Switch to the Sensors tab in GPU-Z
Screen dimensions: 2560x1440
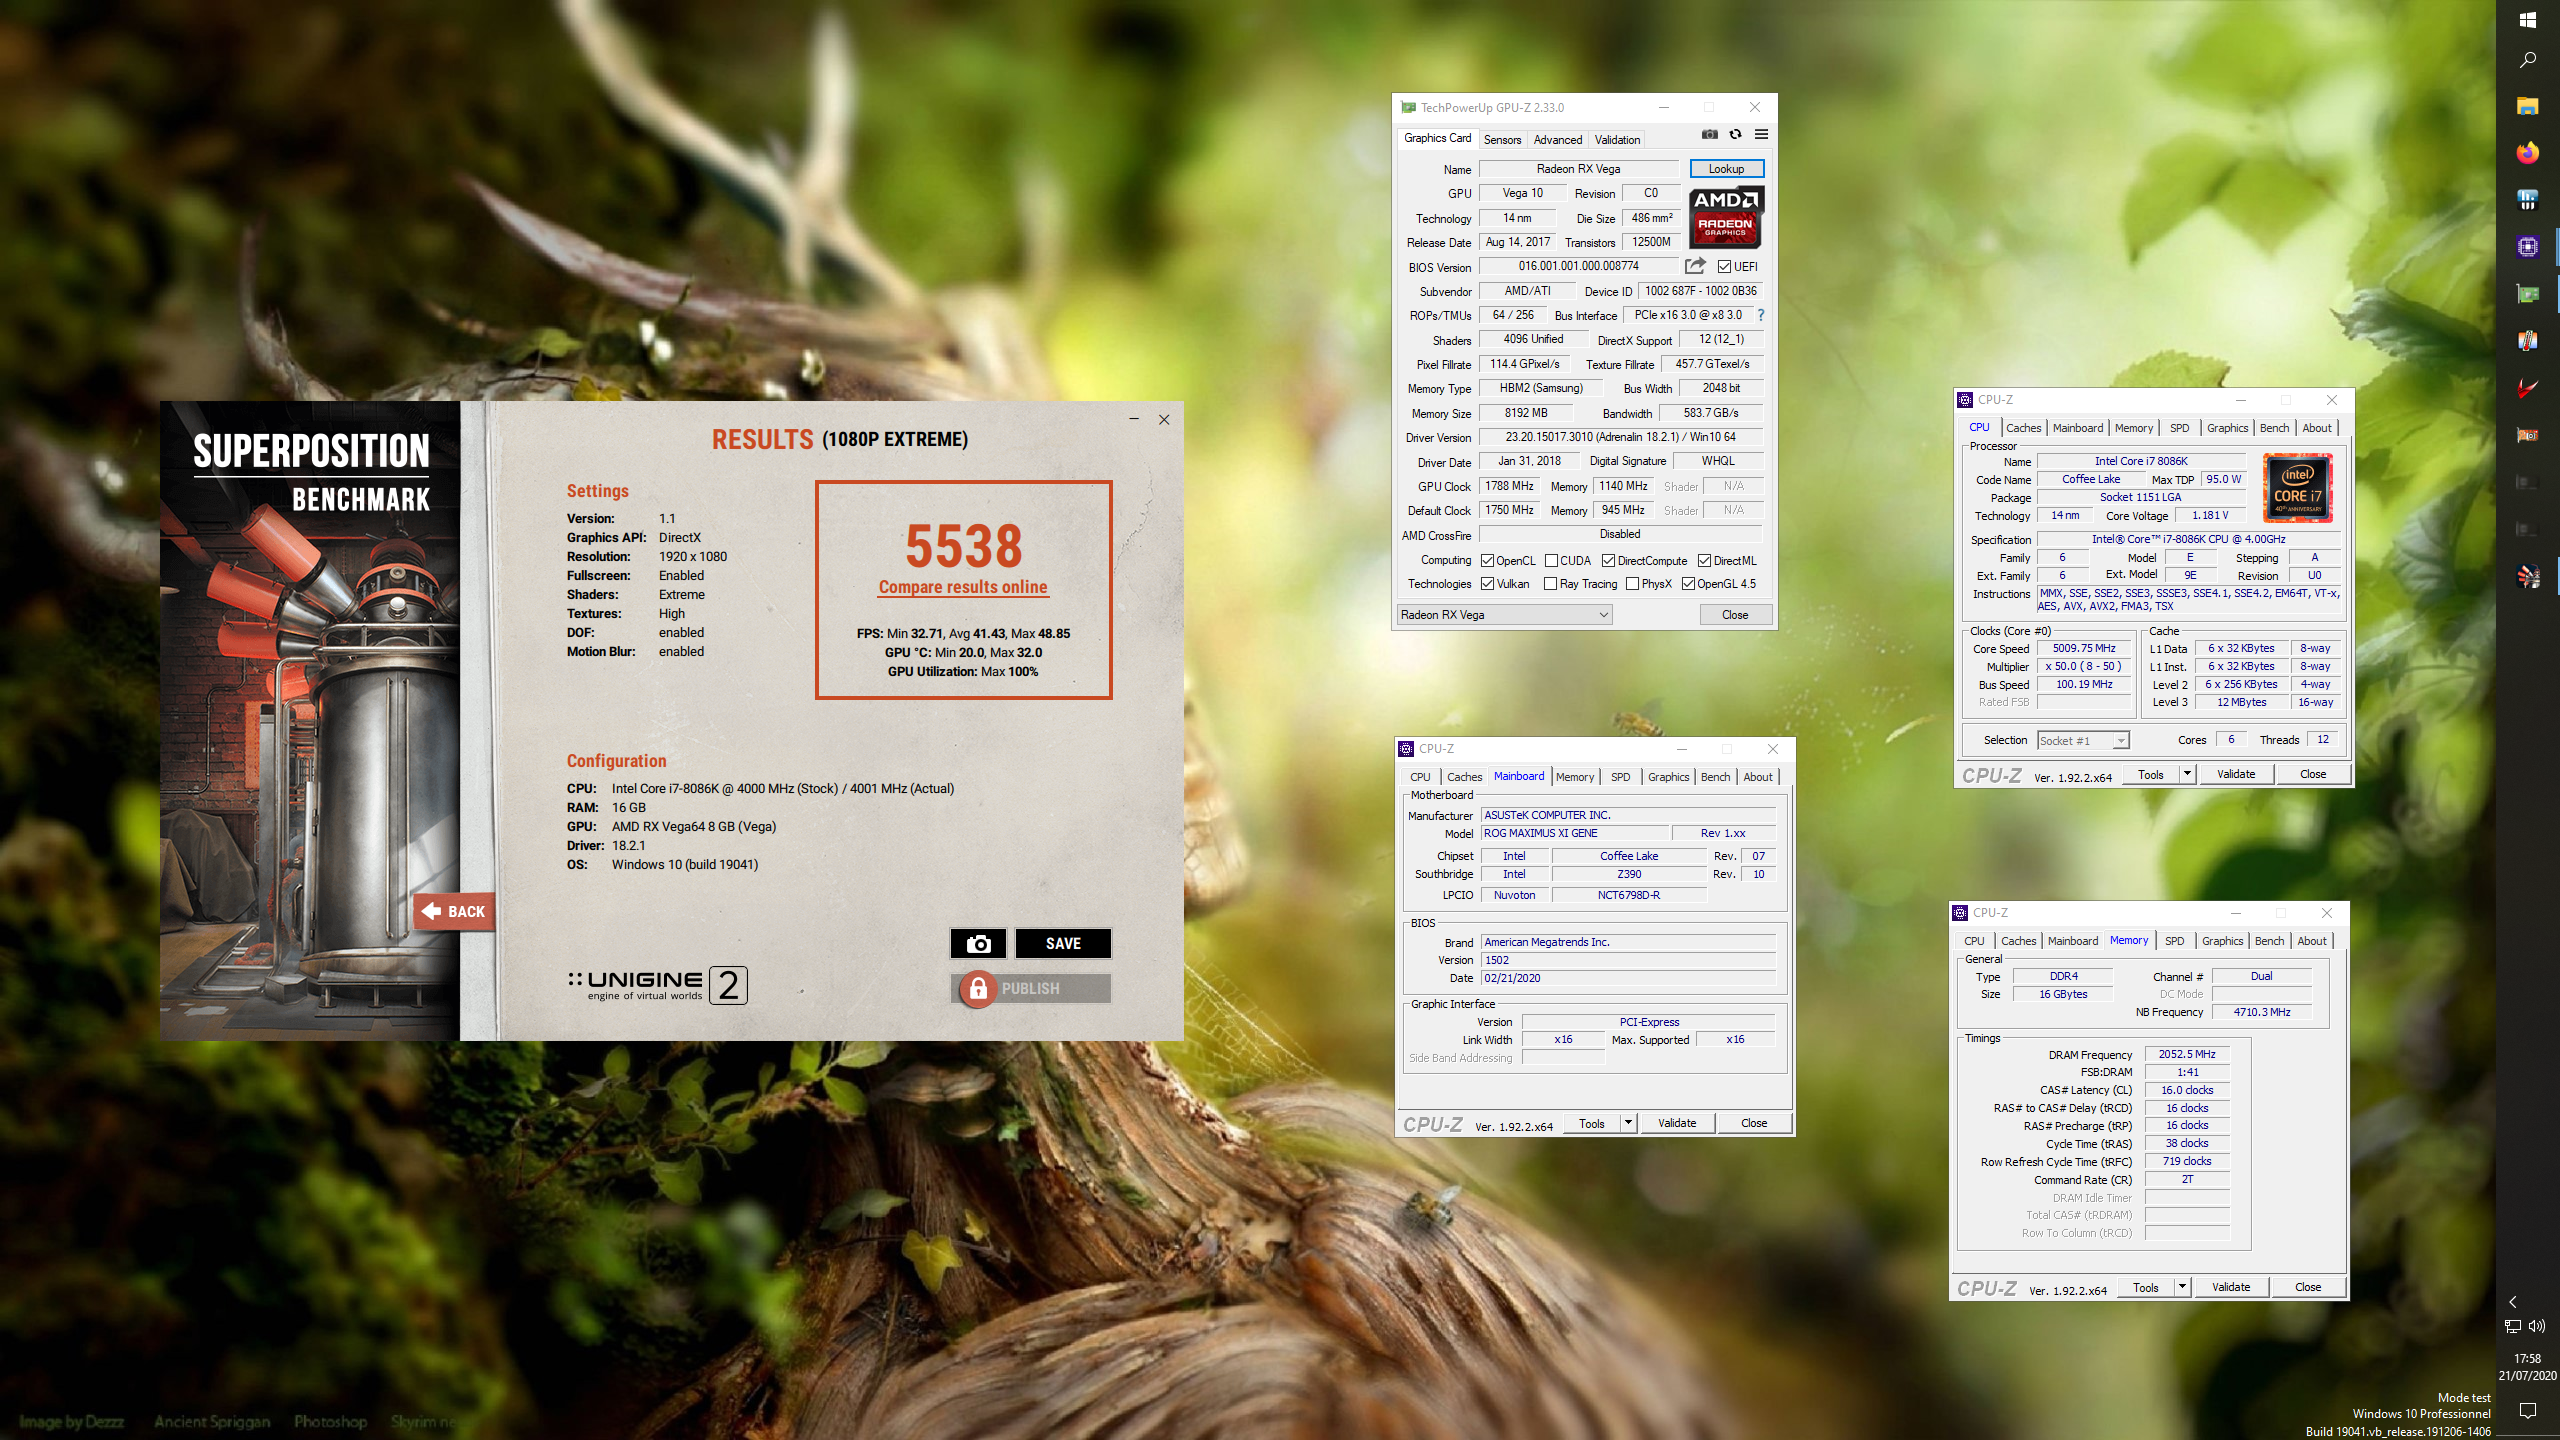coord(1502,140)
